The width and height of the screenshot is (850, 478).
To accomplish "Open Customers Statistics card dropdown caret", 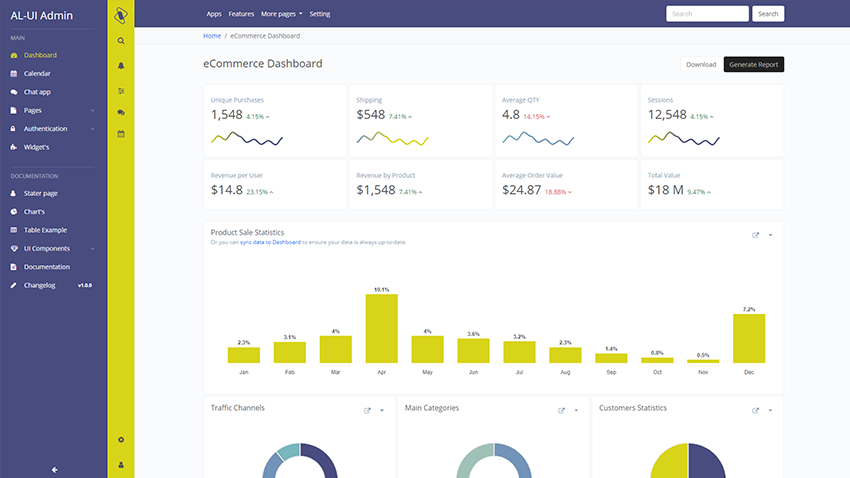I will (x=770, y=410).
